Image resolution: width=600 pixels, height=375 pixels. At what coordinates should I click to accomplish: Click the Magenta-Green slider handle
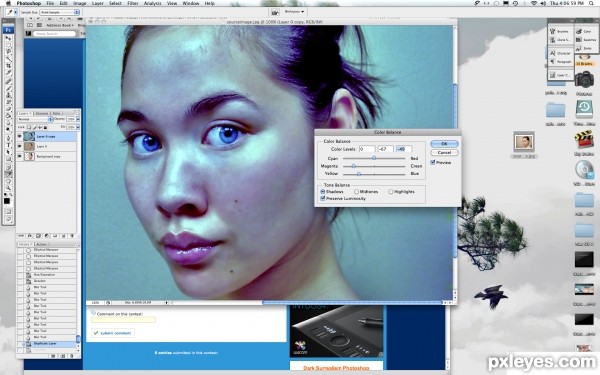click(x=354, y=166)
